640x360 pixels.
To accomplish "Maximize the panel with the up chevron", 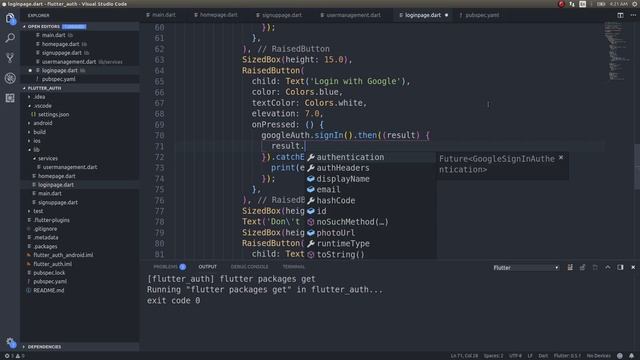I will tap(608, 267).
